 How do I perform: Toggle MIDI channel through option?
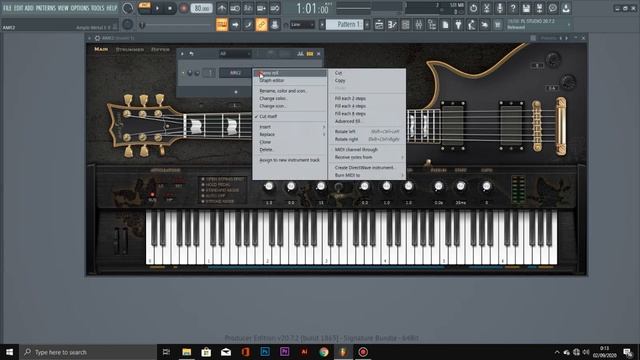(367, 150)
